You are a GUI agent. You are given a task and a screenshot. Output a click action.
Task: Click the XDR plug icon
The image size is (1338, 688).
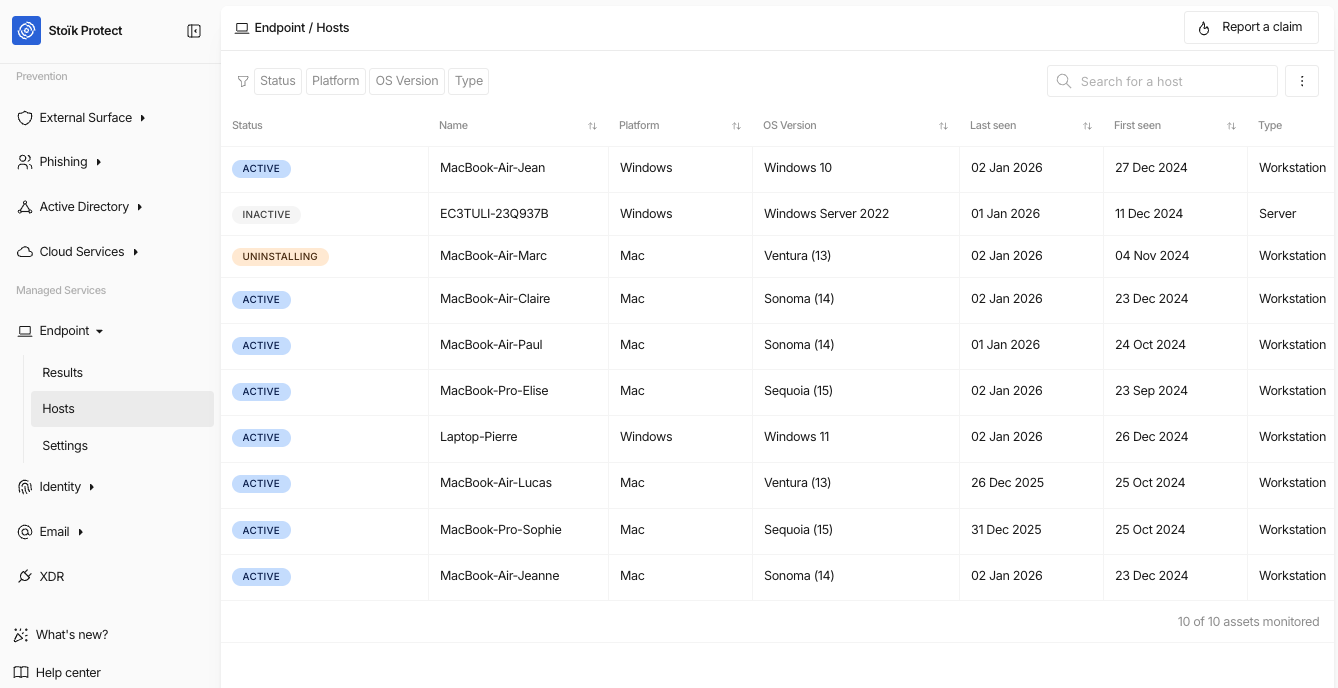click(25, 577)
